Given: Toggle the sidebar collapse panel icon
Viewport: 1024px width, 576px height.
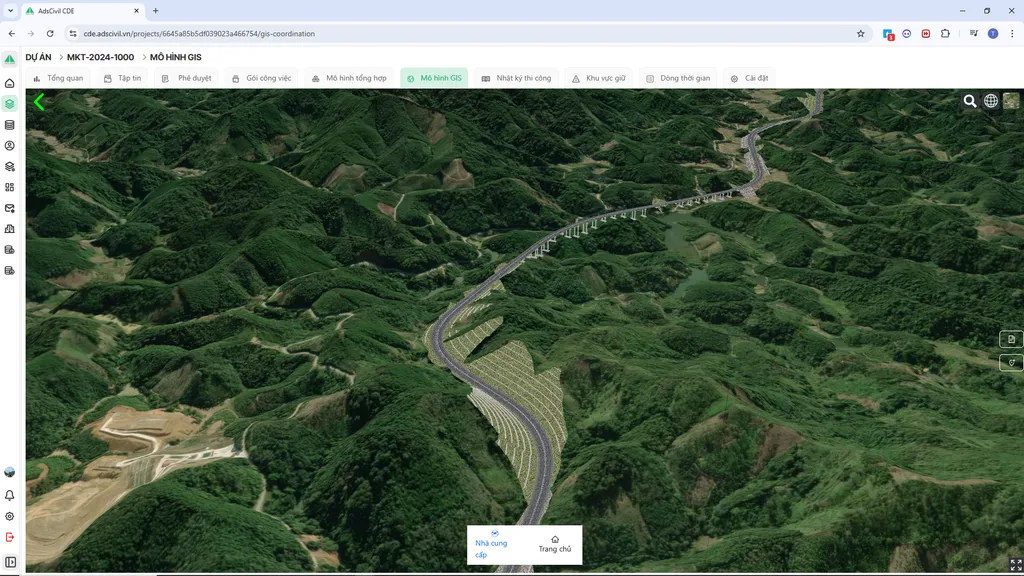Looking at the screenshot, I should point(10,562).
